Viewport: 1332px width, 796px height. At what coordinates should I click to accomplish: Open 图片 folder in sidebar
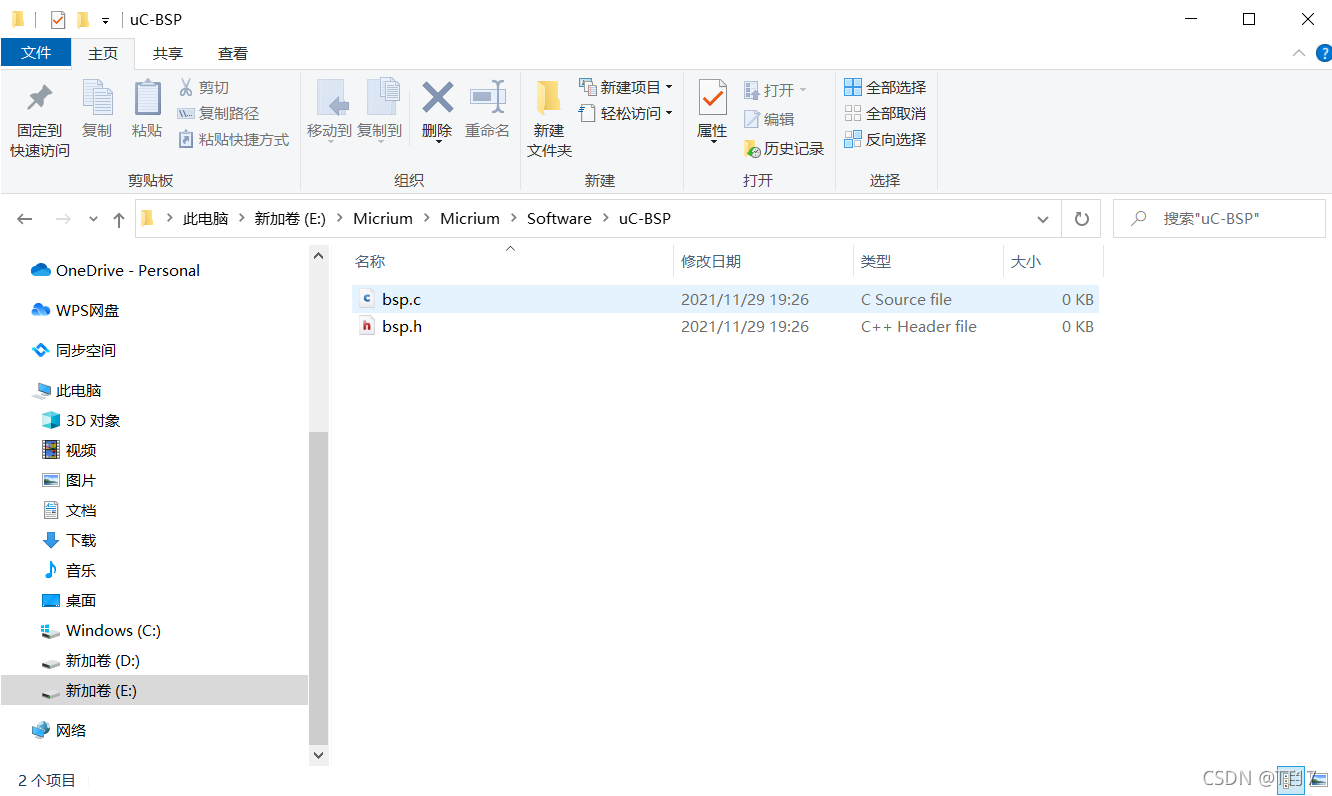pos(69,480)
